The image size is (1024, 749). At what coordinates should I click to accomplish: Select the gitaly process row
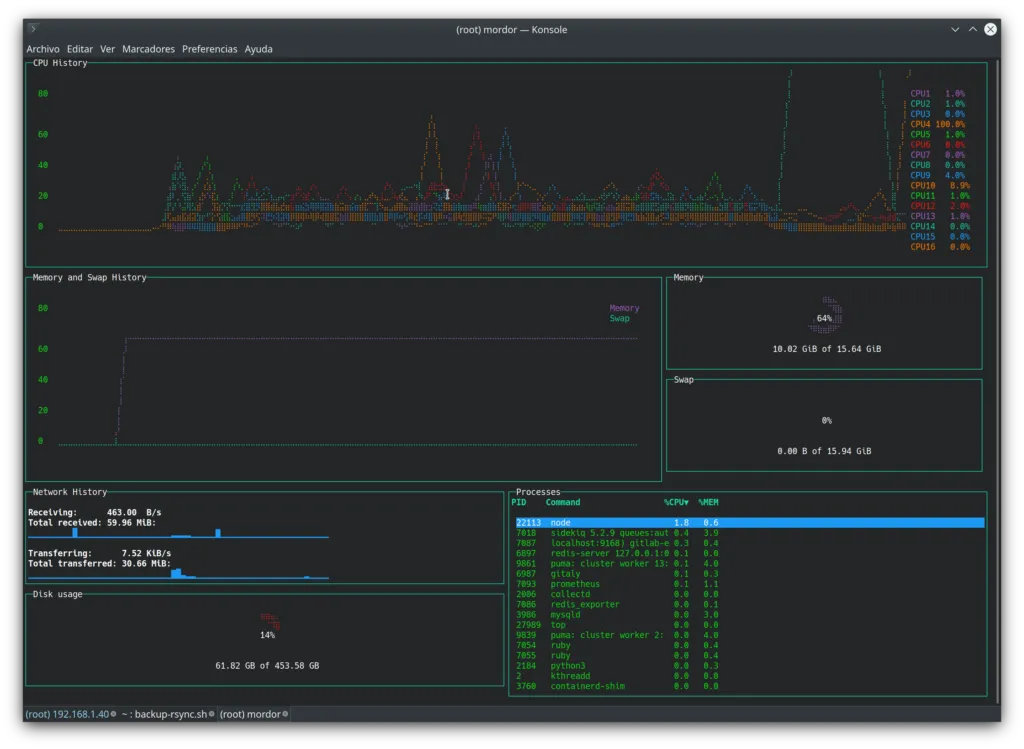(x=750, y=574)
